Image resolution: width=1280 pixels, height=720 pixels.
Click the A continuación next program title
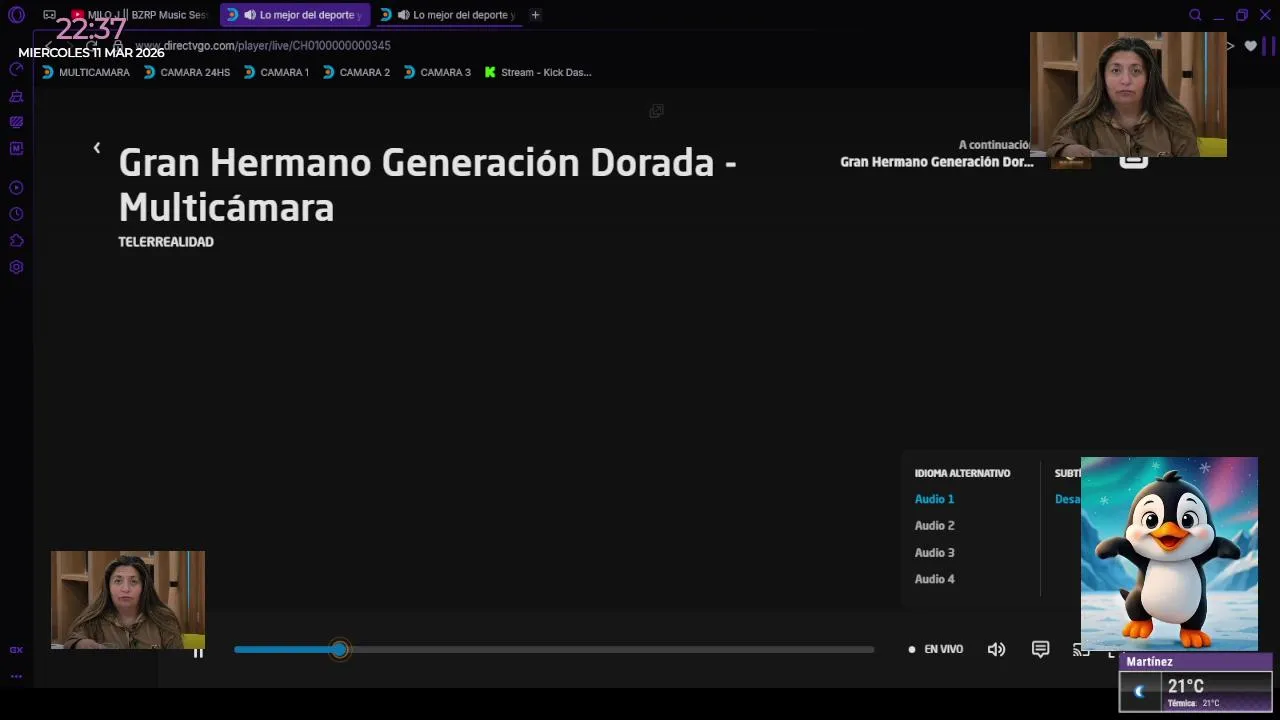pyautogui.click(x=936, y=162)
